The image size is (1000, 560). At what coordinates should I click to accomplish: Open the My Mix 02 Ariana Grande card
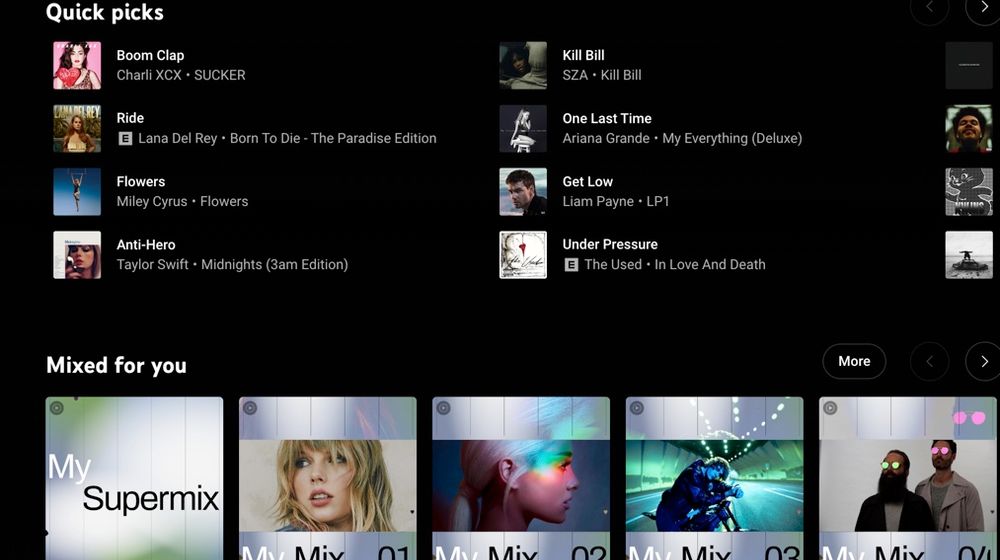(520, 478)
